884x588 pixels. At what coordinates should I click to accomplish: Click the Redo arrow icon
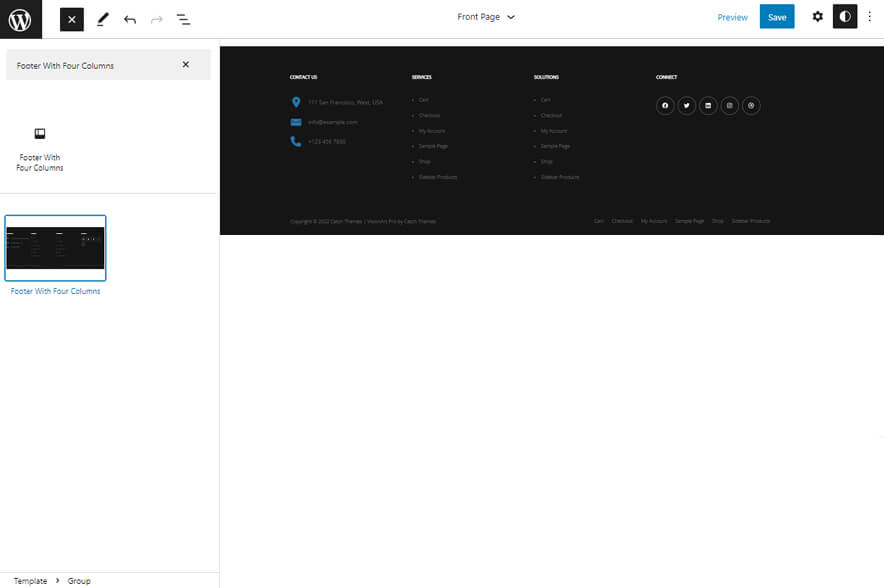click(x=156, y=18)
